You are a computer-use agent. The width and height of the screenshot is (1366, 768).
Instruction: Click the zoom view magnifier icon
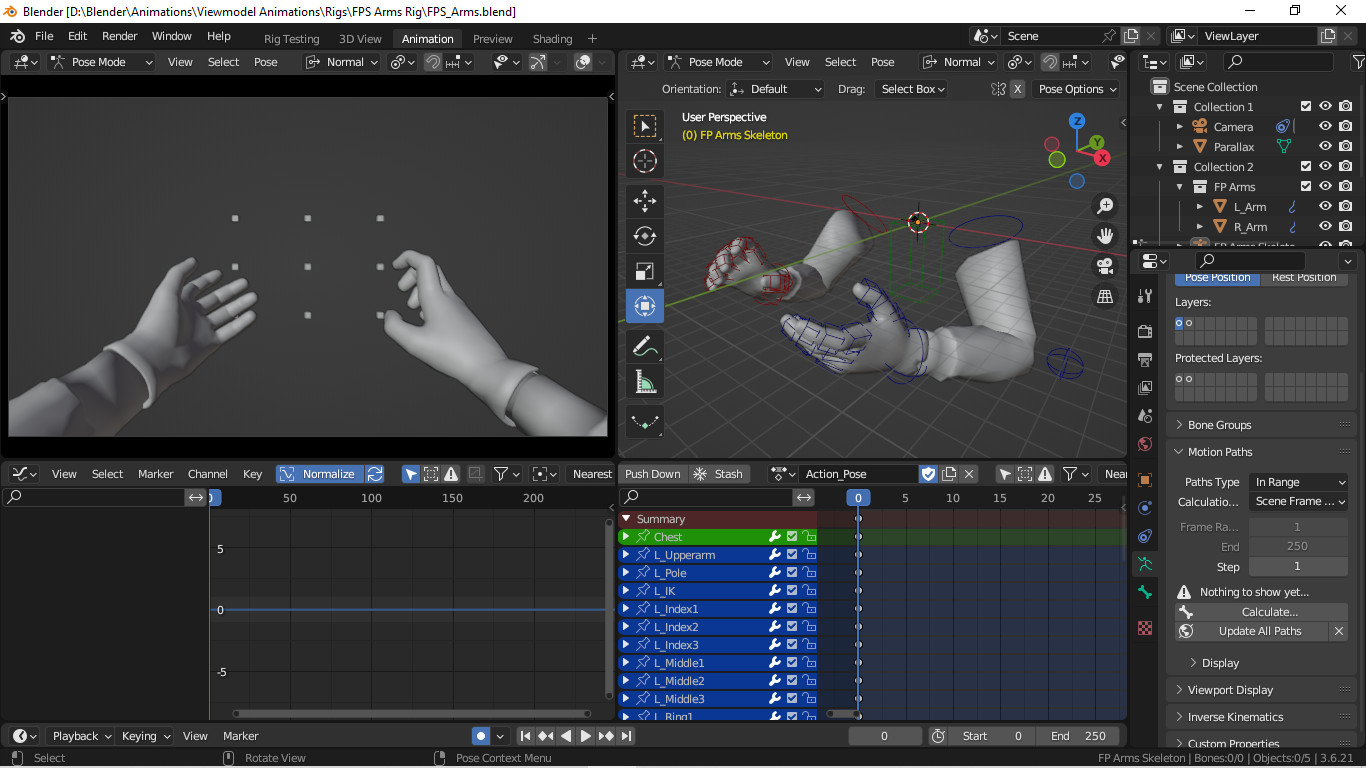click(1105, 206)
